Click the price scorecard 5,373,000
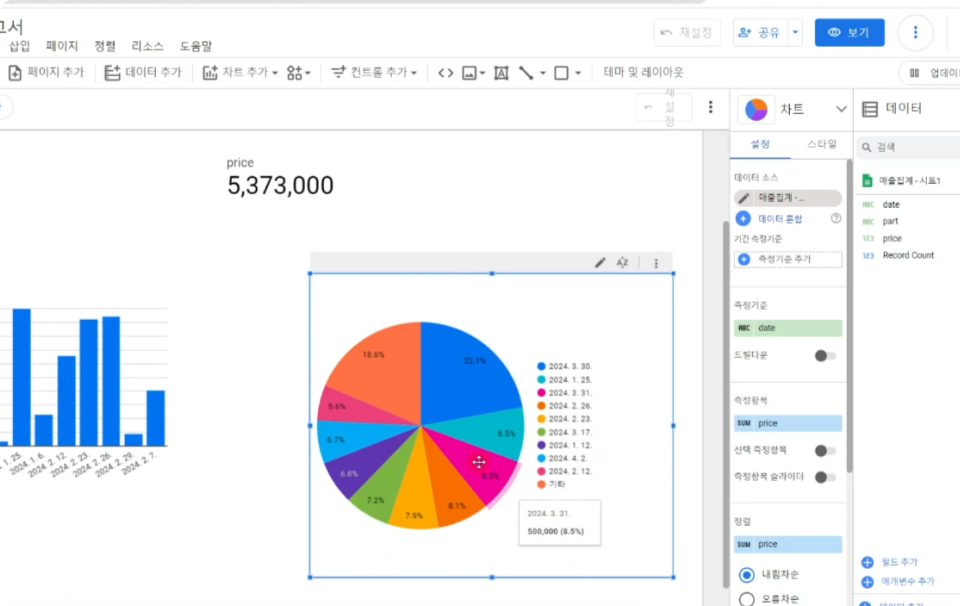Screen dimensions: 960x606 click(280, 185)
